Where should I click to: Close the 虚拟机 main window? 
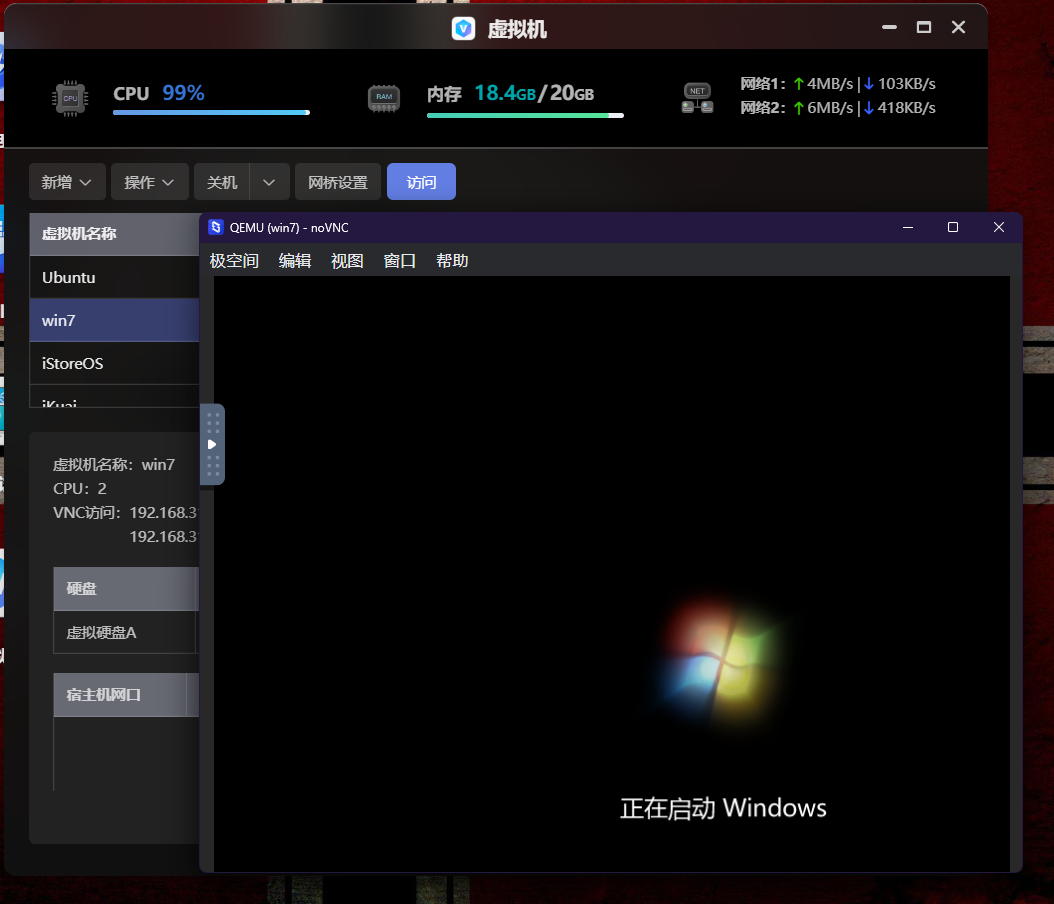(x=959, y=27)
